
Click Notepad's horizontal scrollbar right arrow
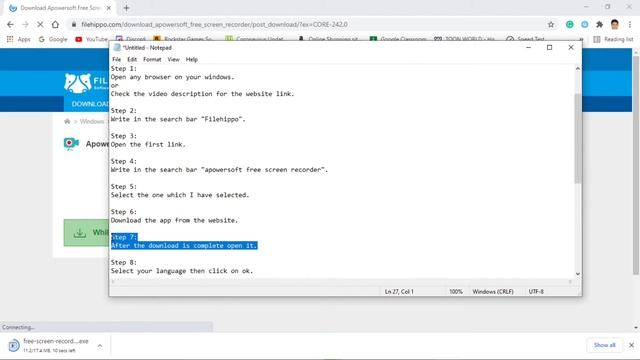pos(570,282)
